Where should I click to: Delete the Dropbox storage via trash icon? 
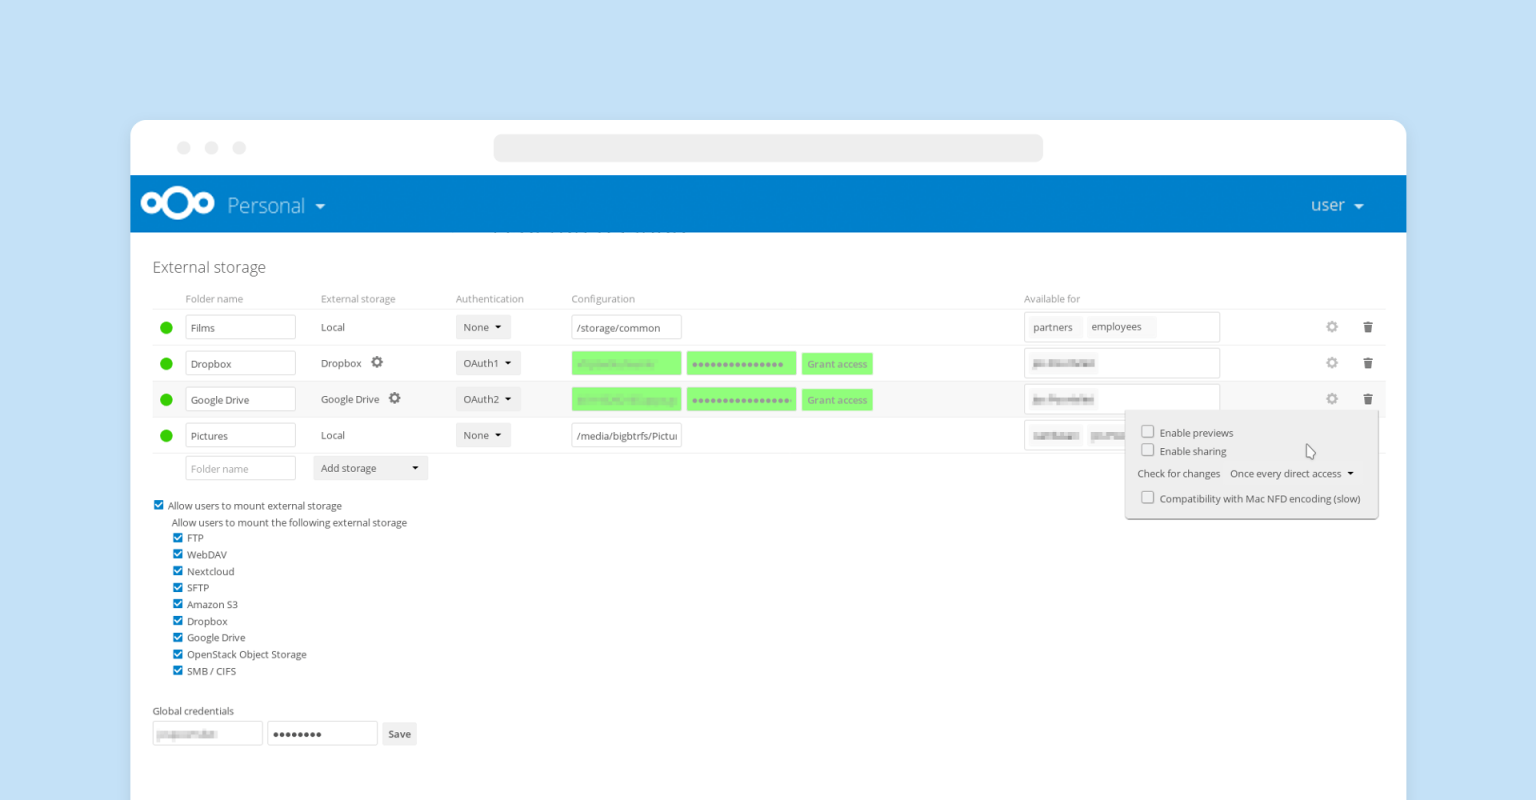[1368, 363]
